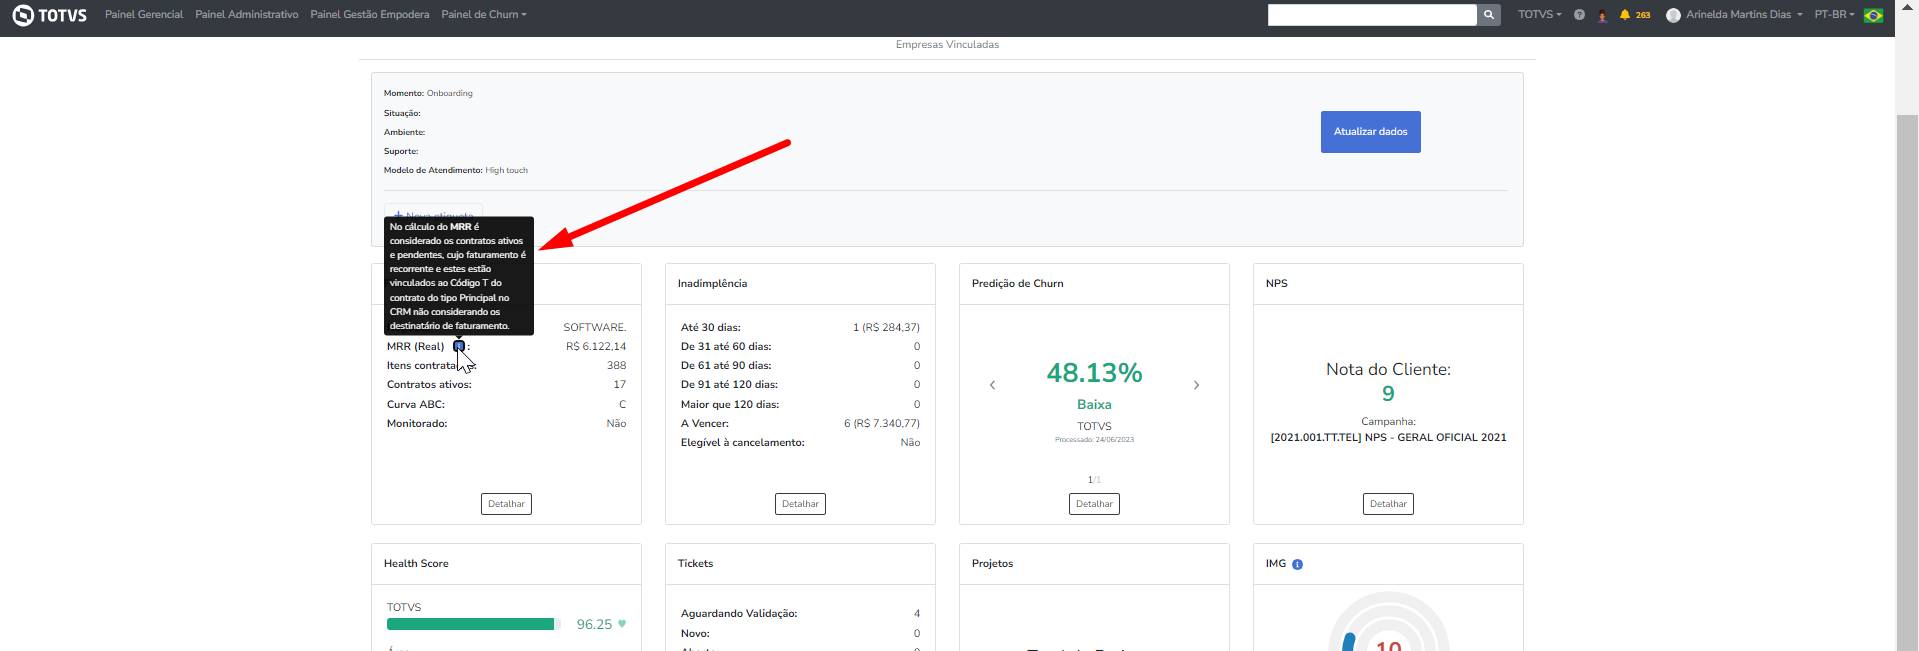The width and height of the screenshot is (1919, 651).
Task: Click the 96.25 health score value
Action: click(594, 624)
